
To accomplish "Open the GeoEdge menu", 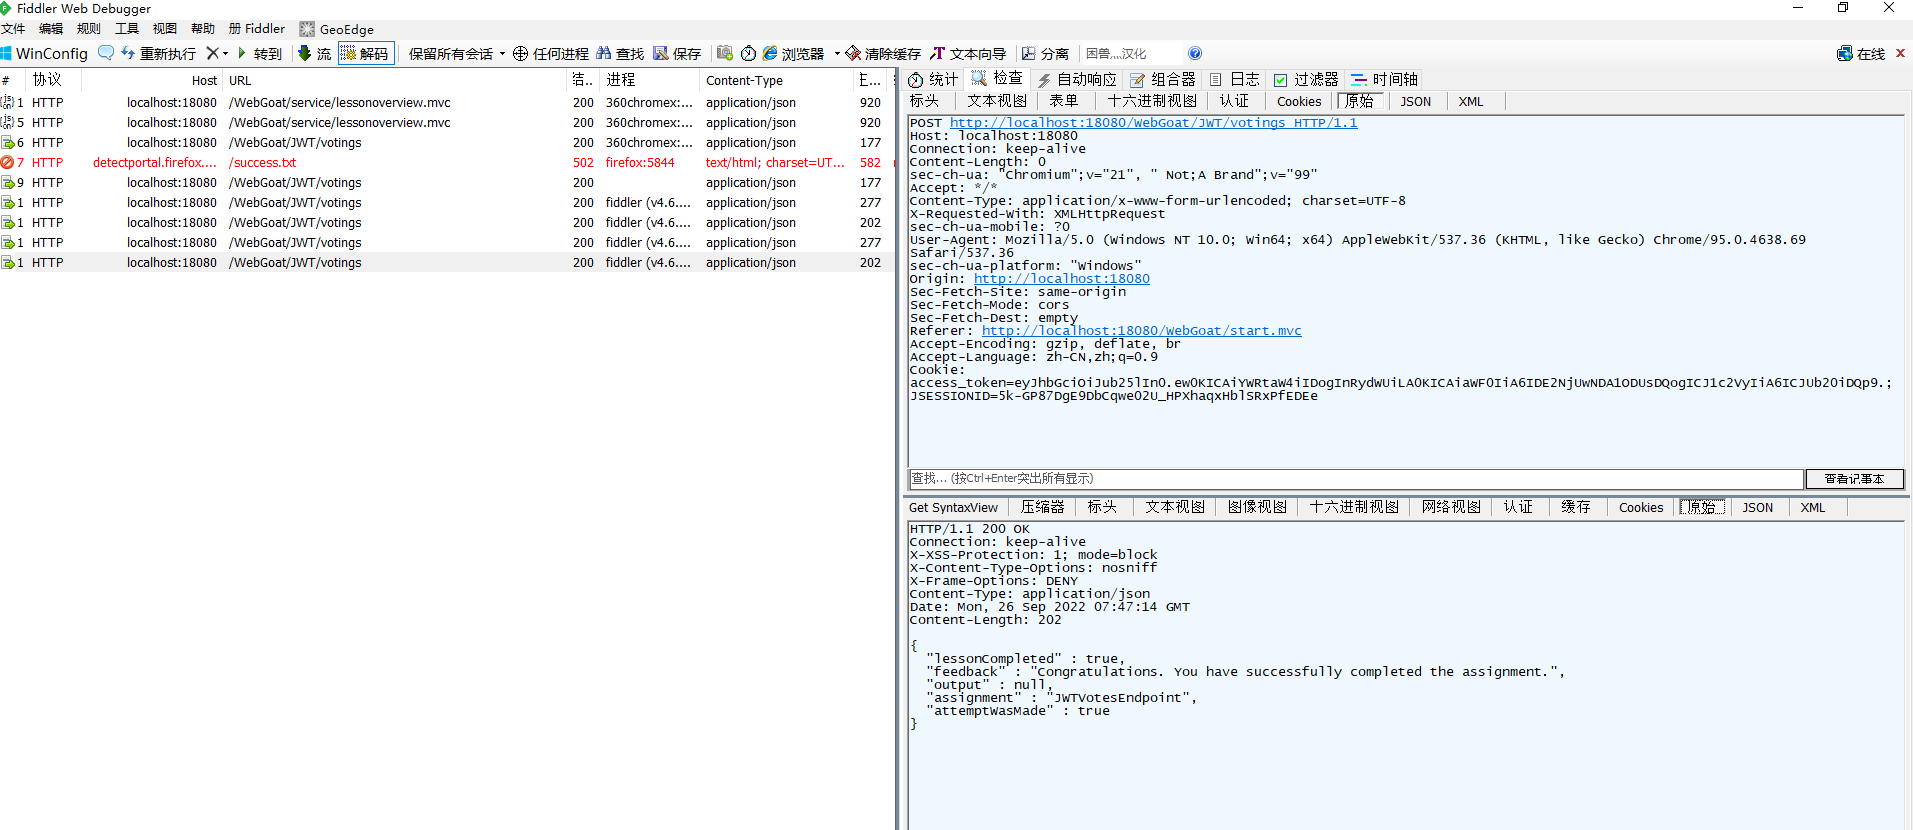I will coord(337,29).
